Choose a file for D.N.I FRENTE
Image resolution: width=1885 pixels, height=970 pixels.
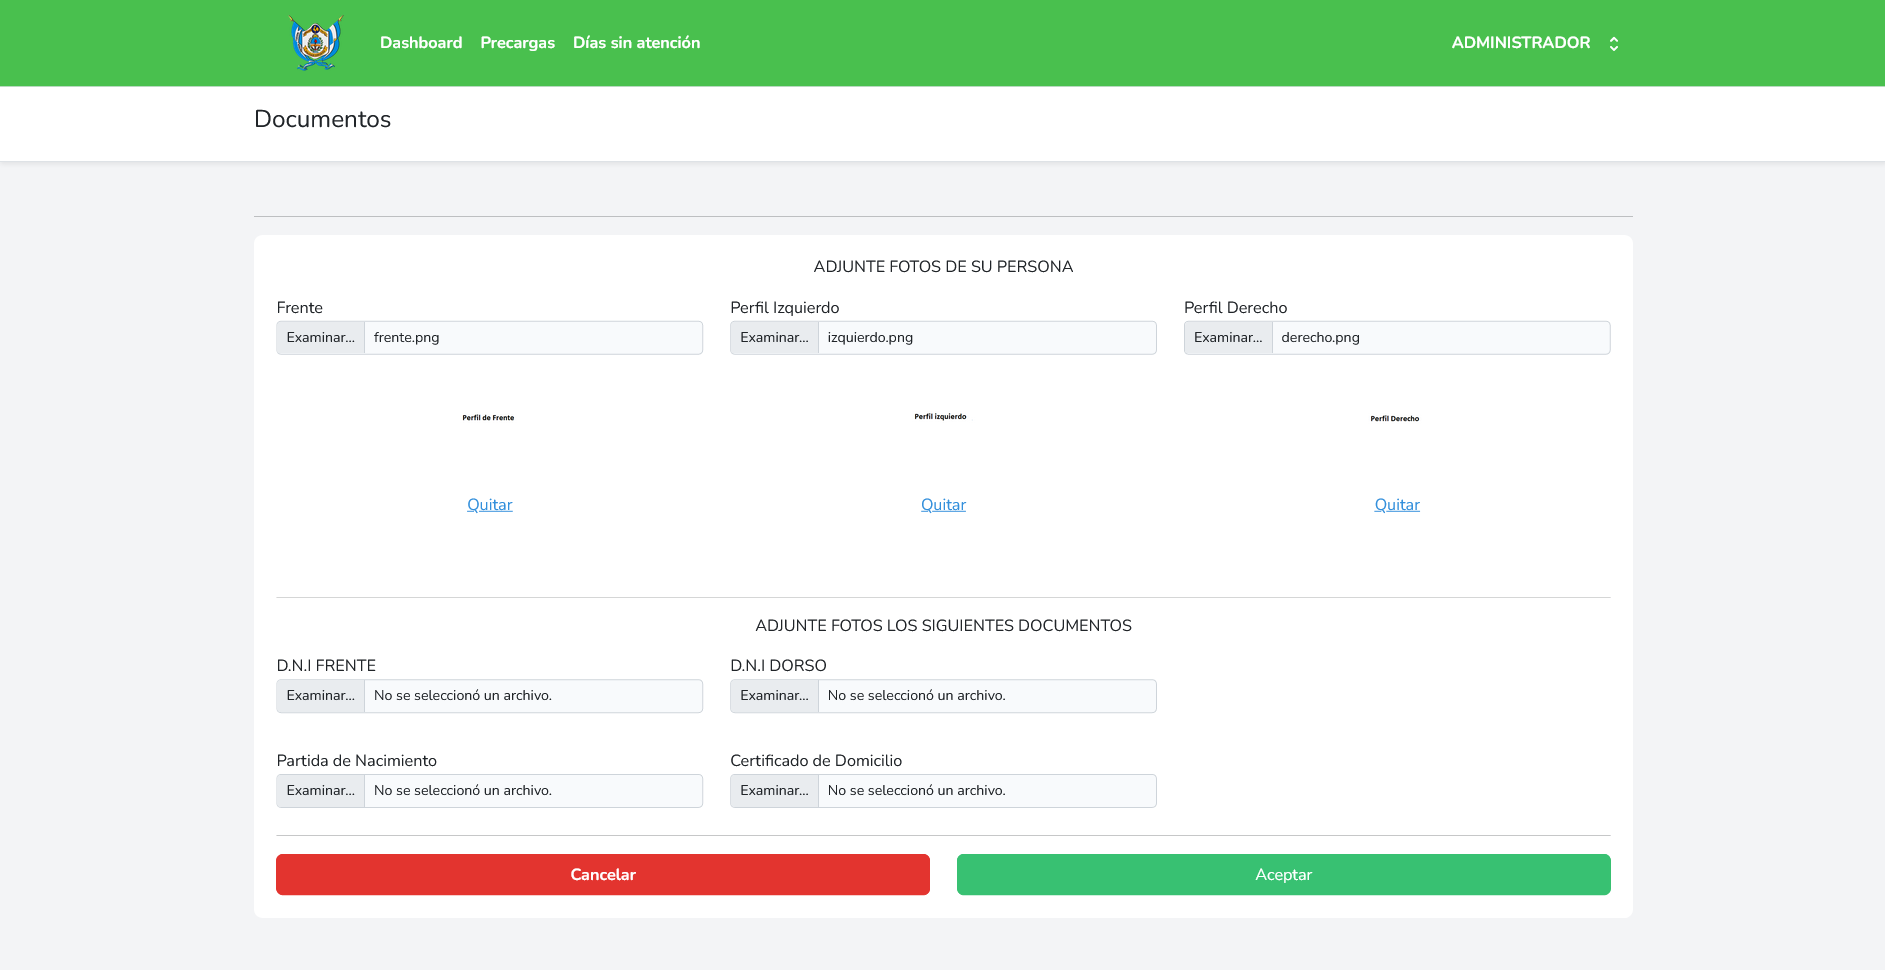[x=320, y=696]
